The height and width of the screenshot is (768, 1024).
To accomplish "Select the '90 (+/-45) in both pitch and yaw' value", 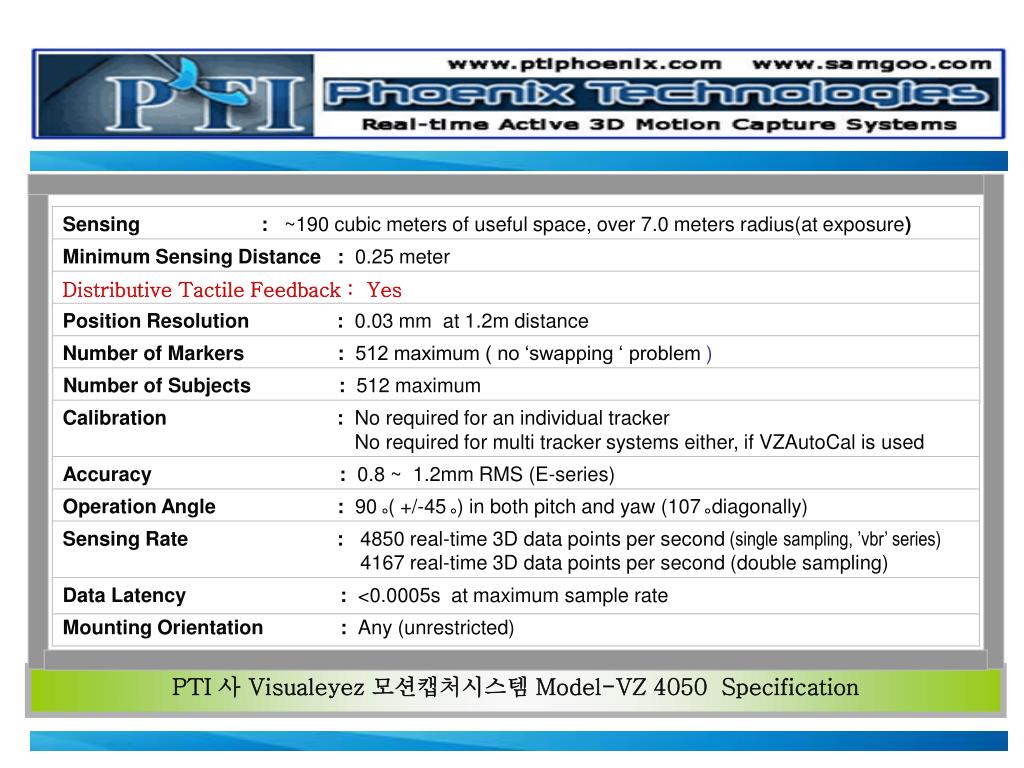I will click(x=581, y=507).
